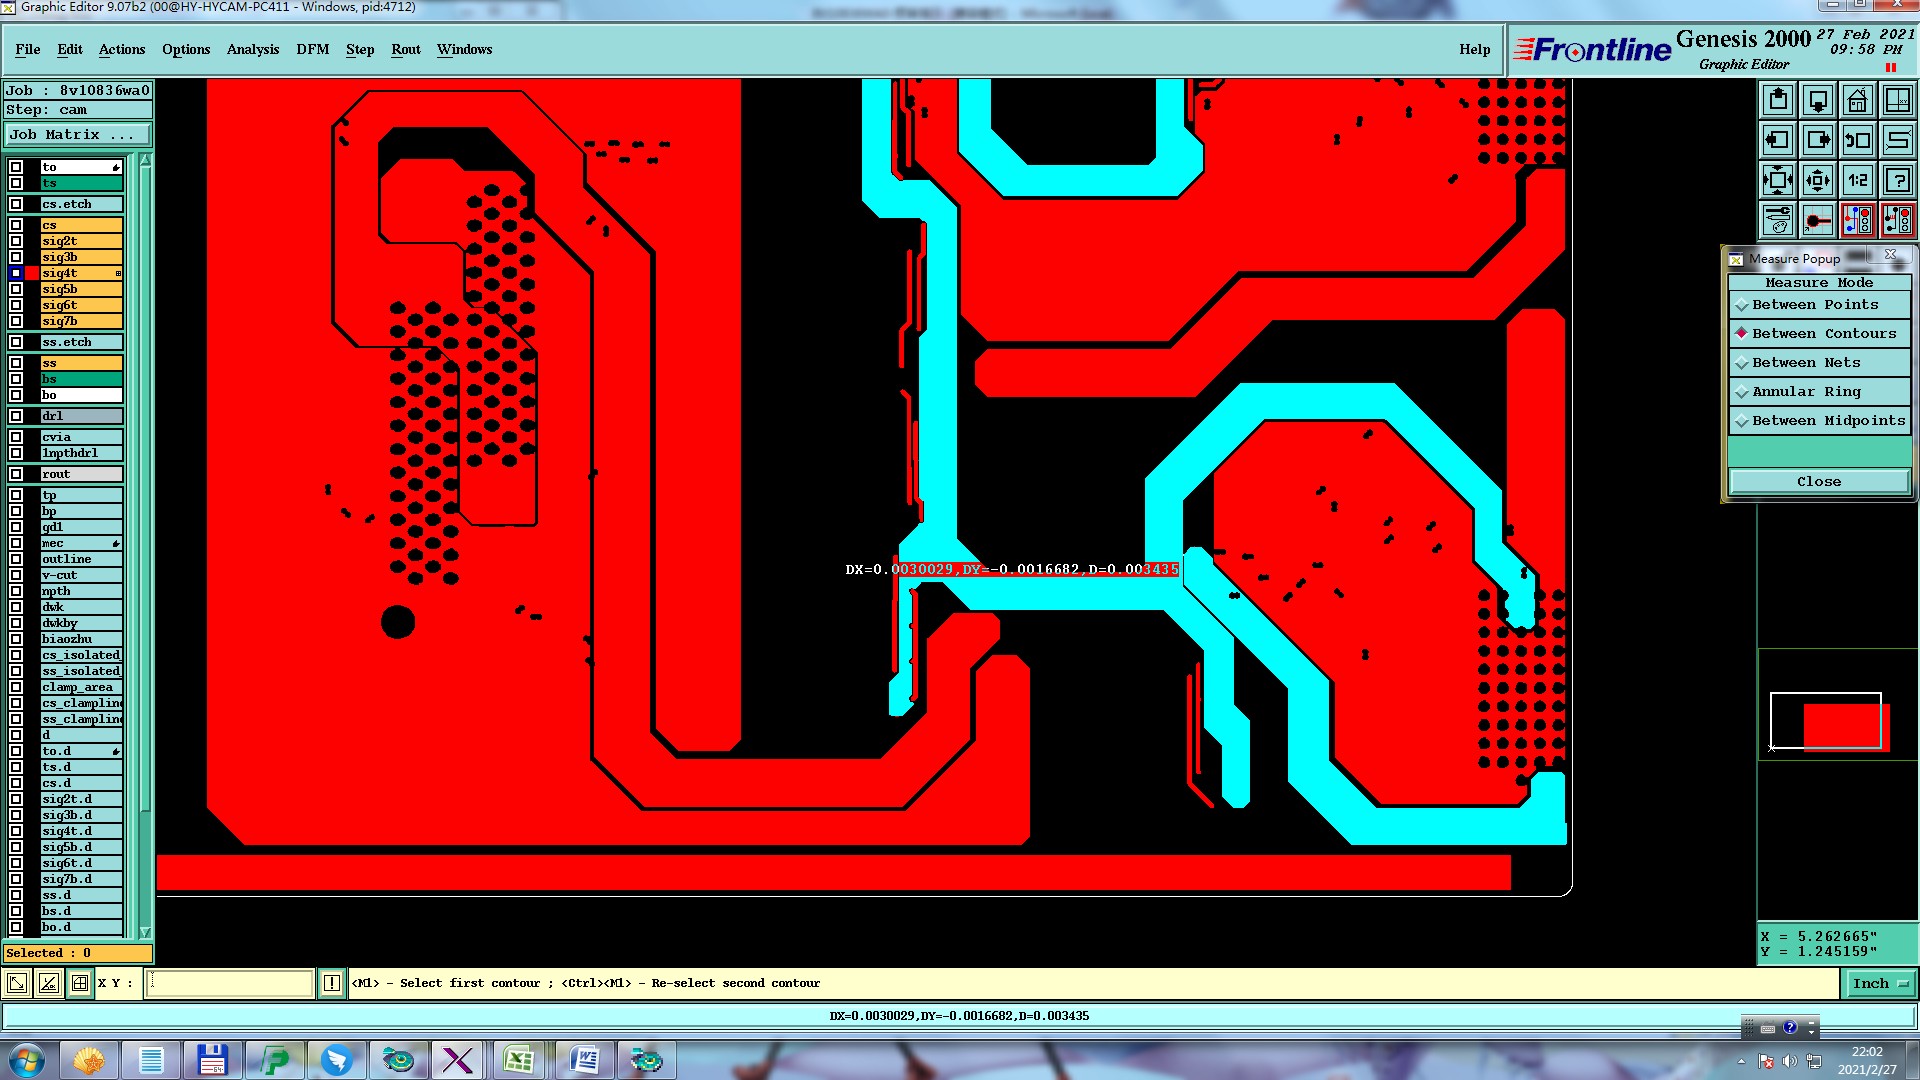Click the snap-to-pad feature icon
The image size is (1920, 1080).
coord(1817,220)
